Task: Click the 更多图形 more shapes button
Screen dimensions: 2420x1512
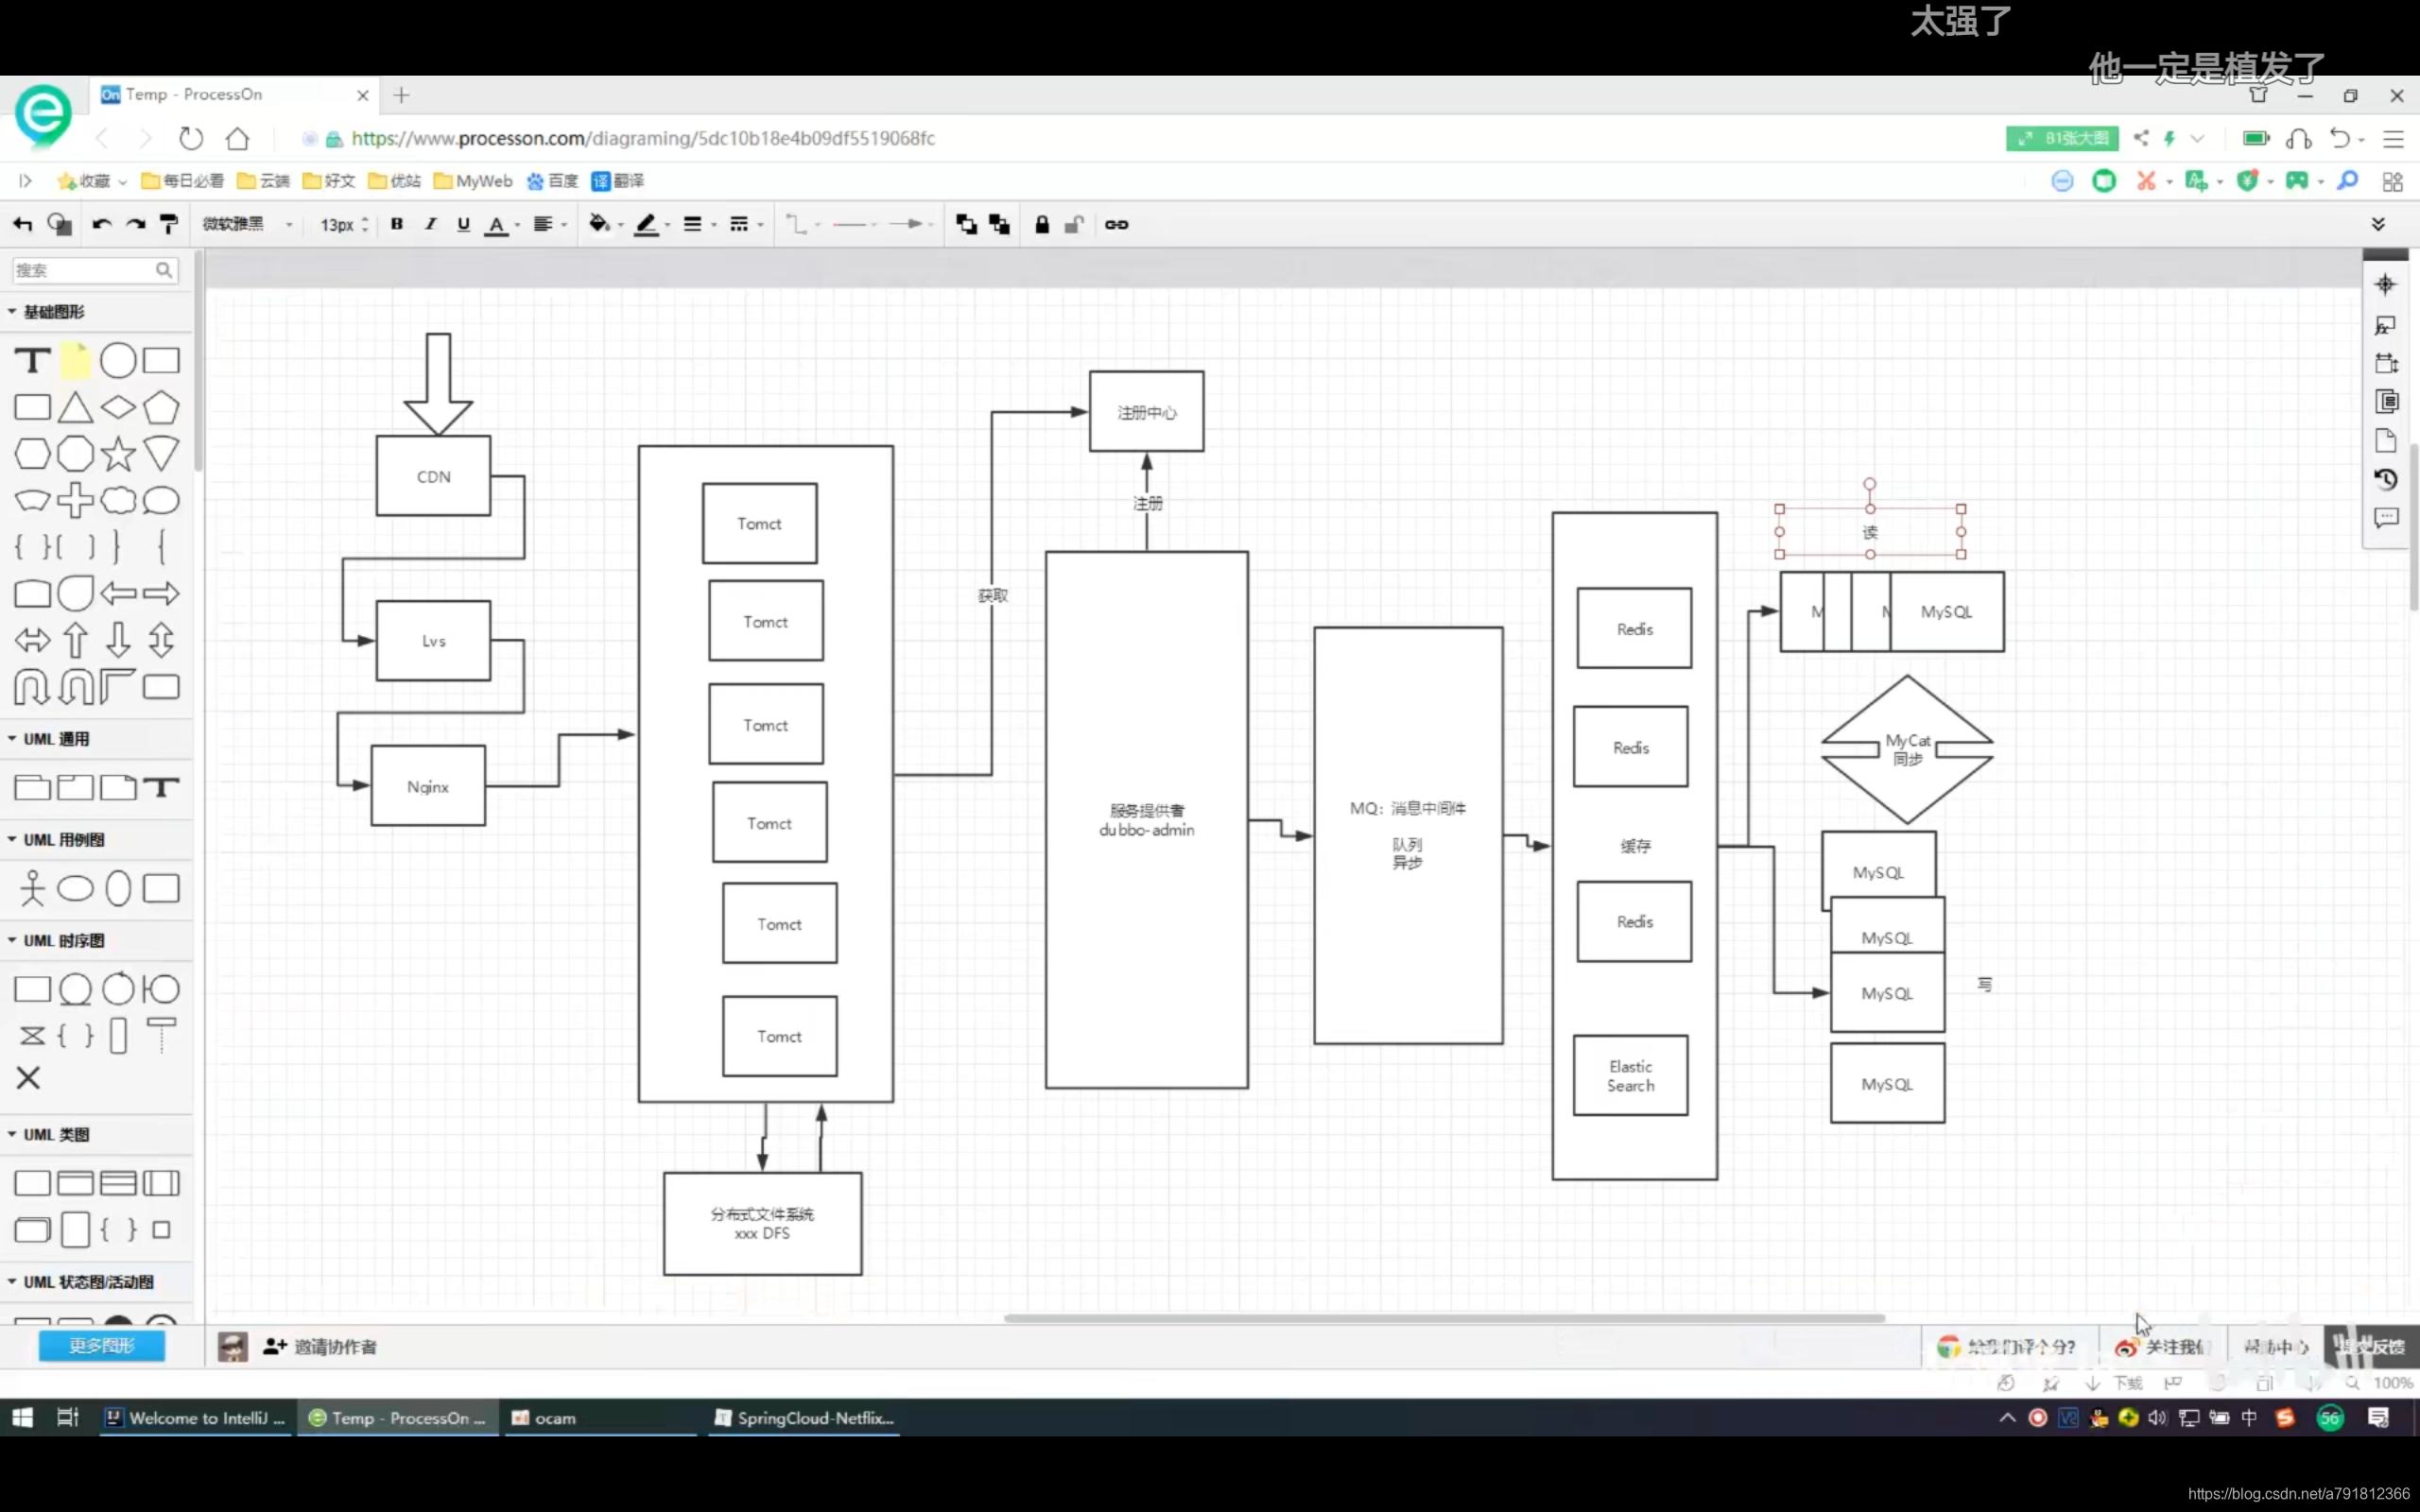Action: pos(101,1346)
